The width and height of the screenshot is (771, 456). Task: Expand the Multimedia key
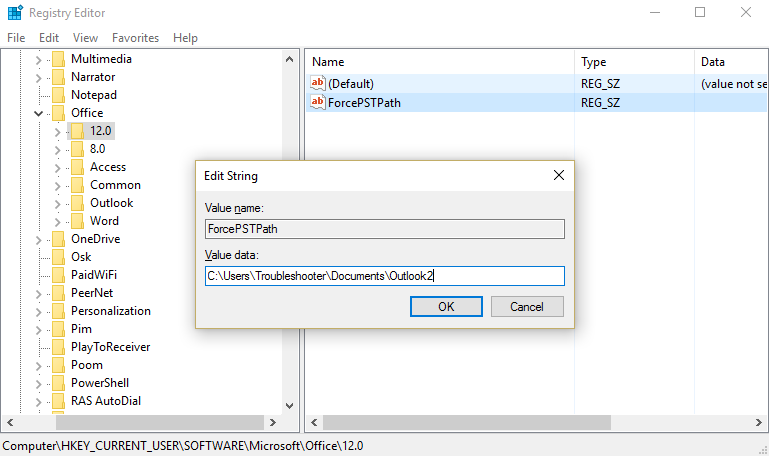[x=38, y=60]
